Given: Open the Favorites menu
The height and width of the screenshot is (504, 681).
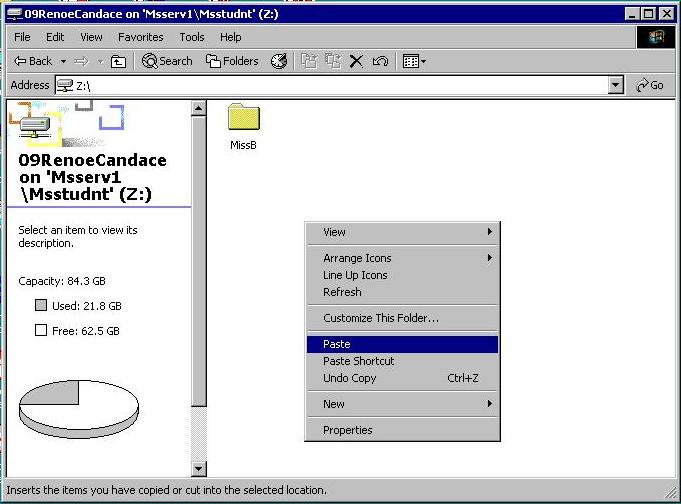Looking at the screenshot, I should coord(140,37).
